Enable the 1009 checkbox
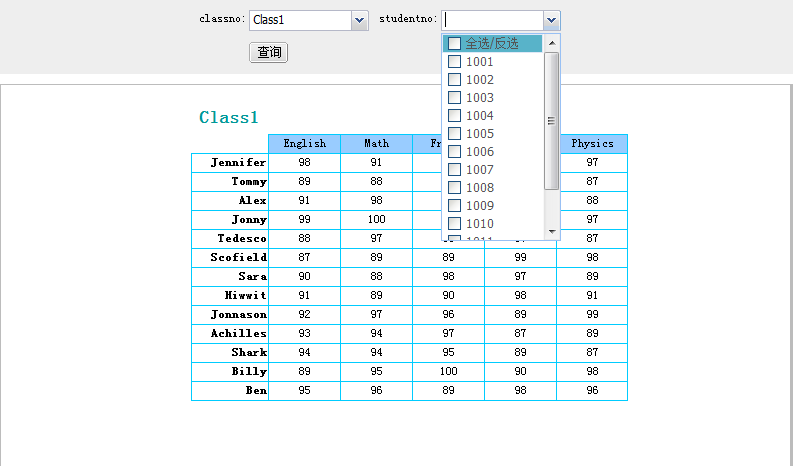This screenshot has height=466, width=793. (454, 206)
